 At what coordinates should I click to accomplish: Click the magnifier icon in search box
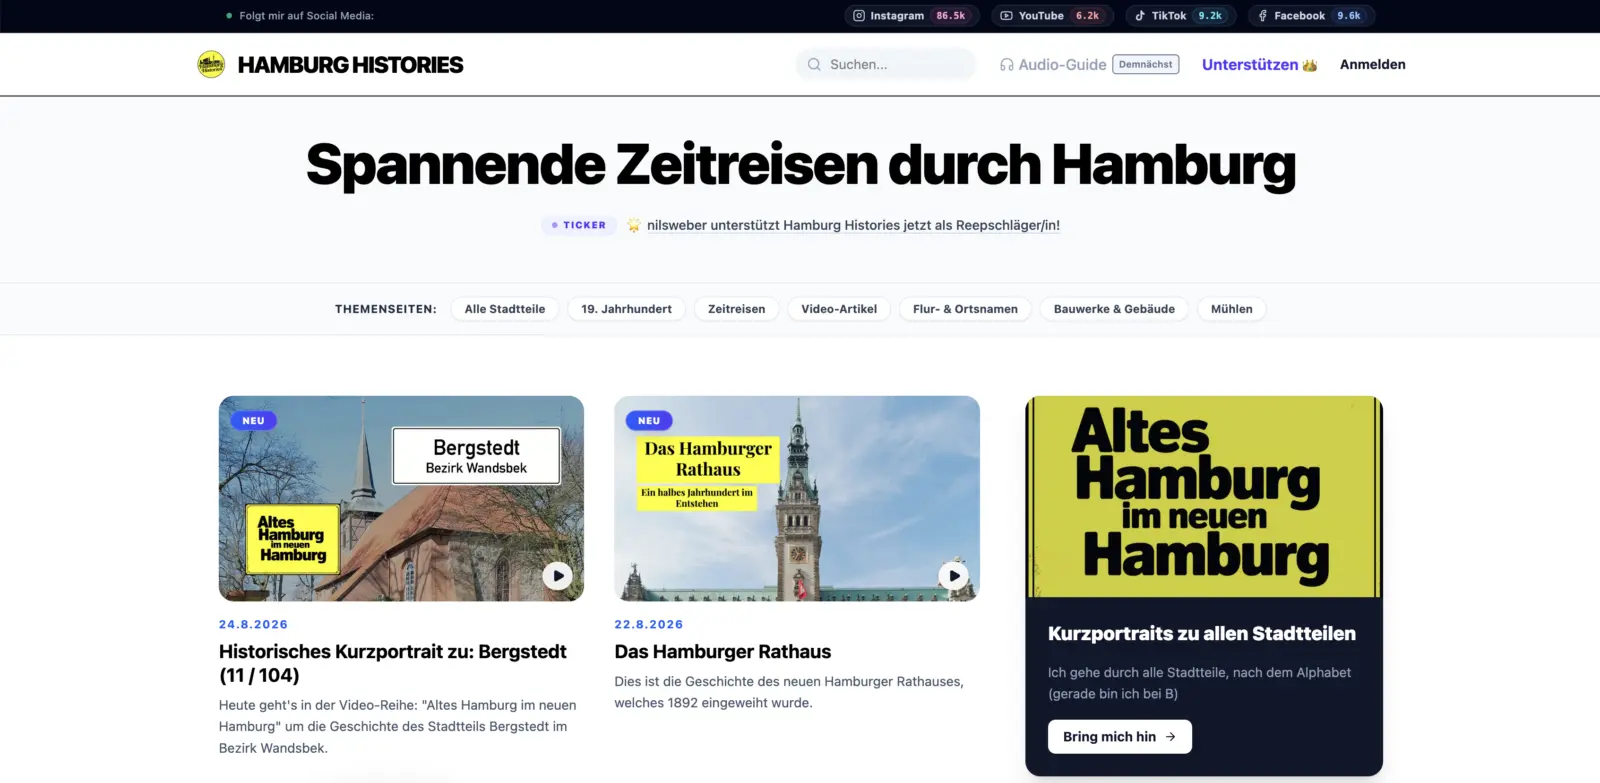click(814, 64)
